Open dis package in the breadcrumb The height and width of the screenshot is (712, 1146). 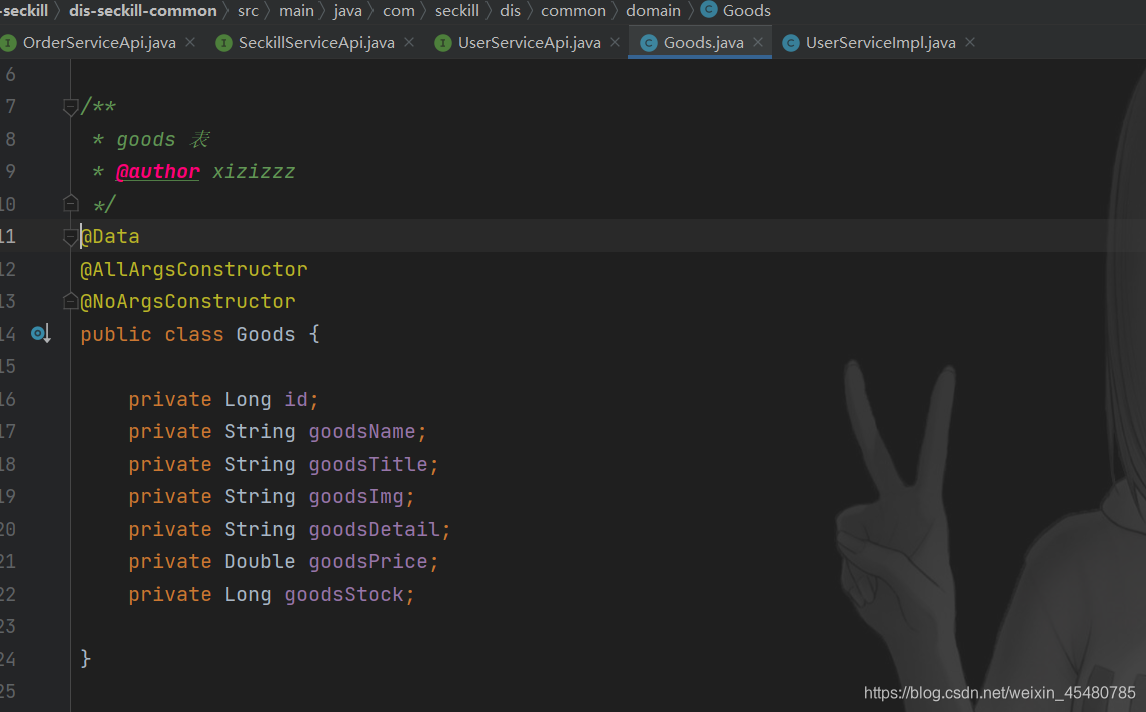coord(510,10)
